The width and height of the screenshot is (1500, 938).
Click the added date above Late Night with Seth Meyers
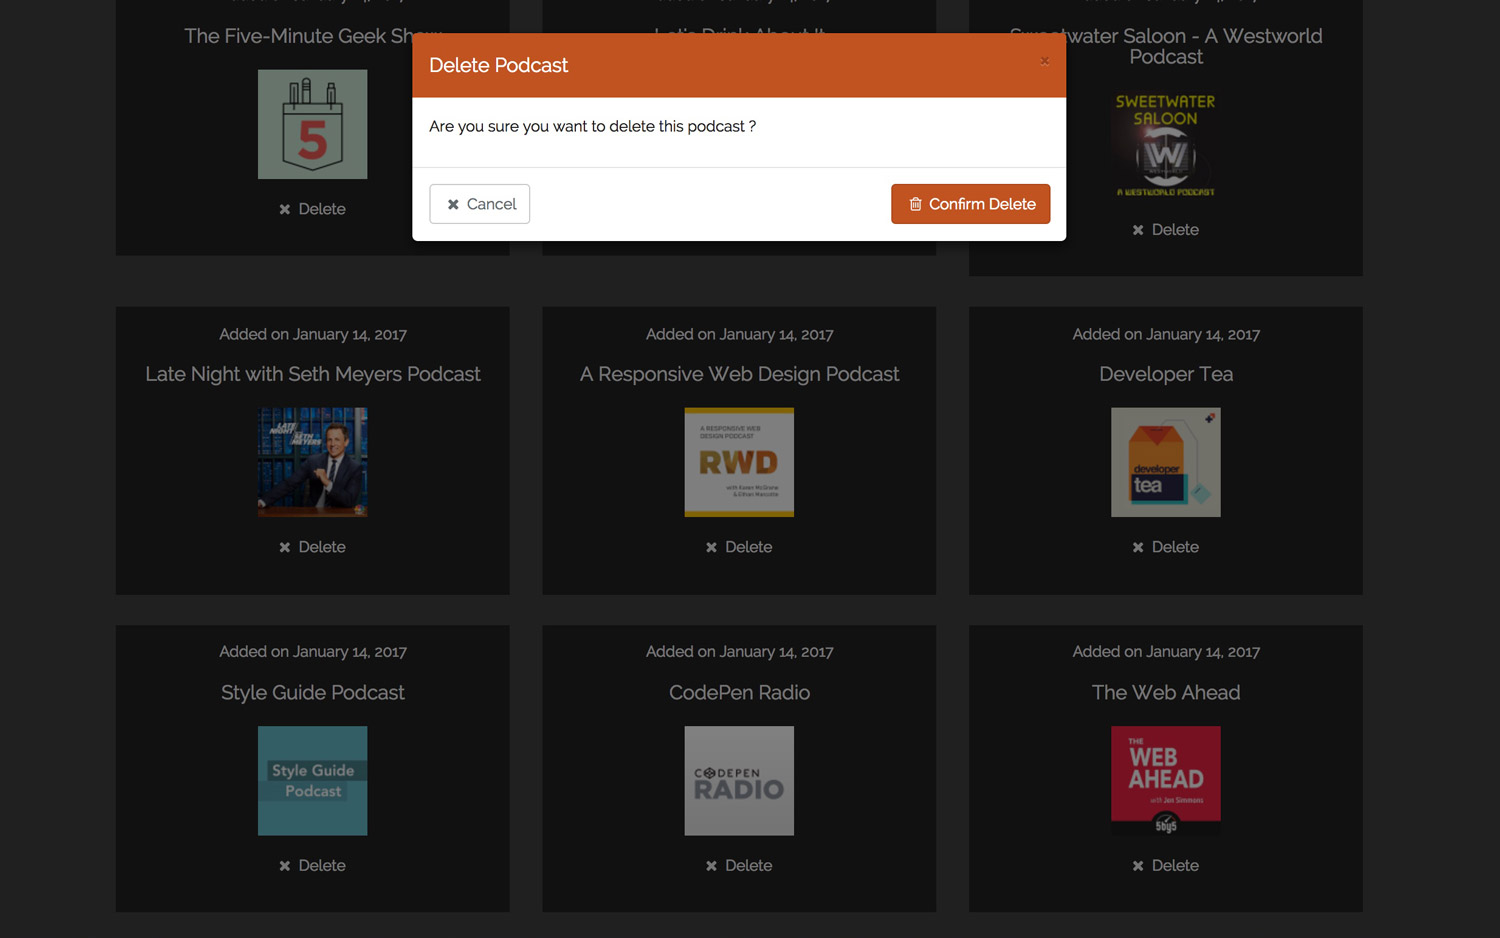point(312,334)
